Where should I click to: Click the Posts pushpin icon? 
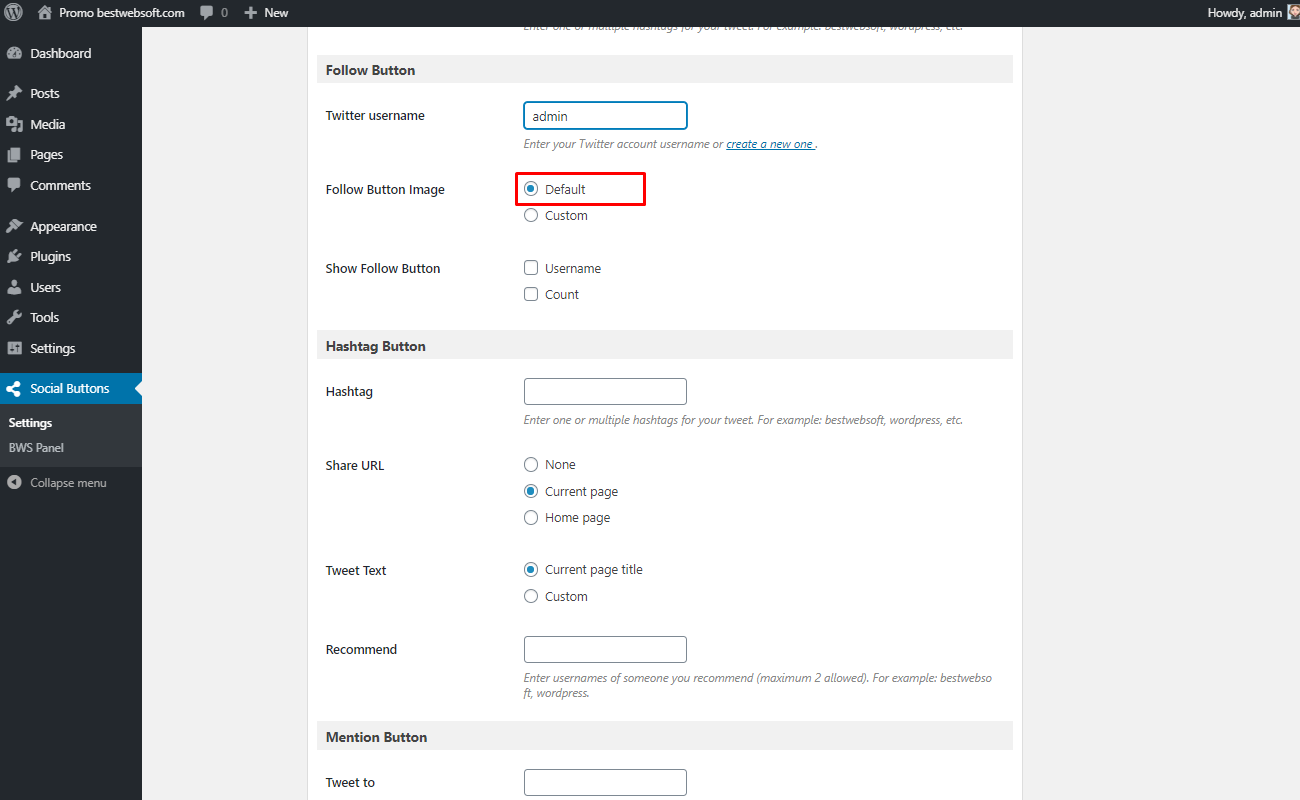point(14,93)
